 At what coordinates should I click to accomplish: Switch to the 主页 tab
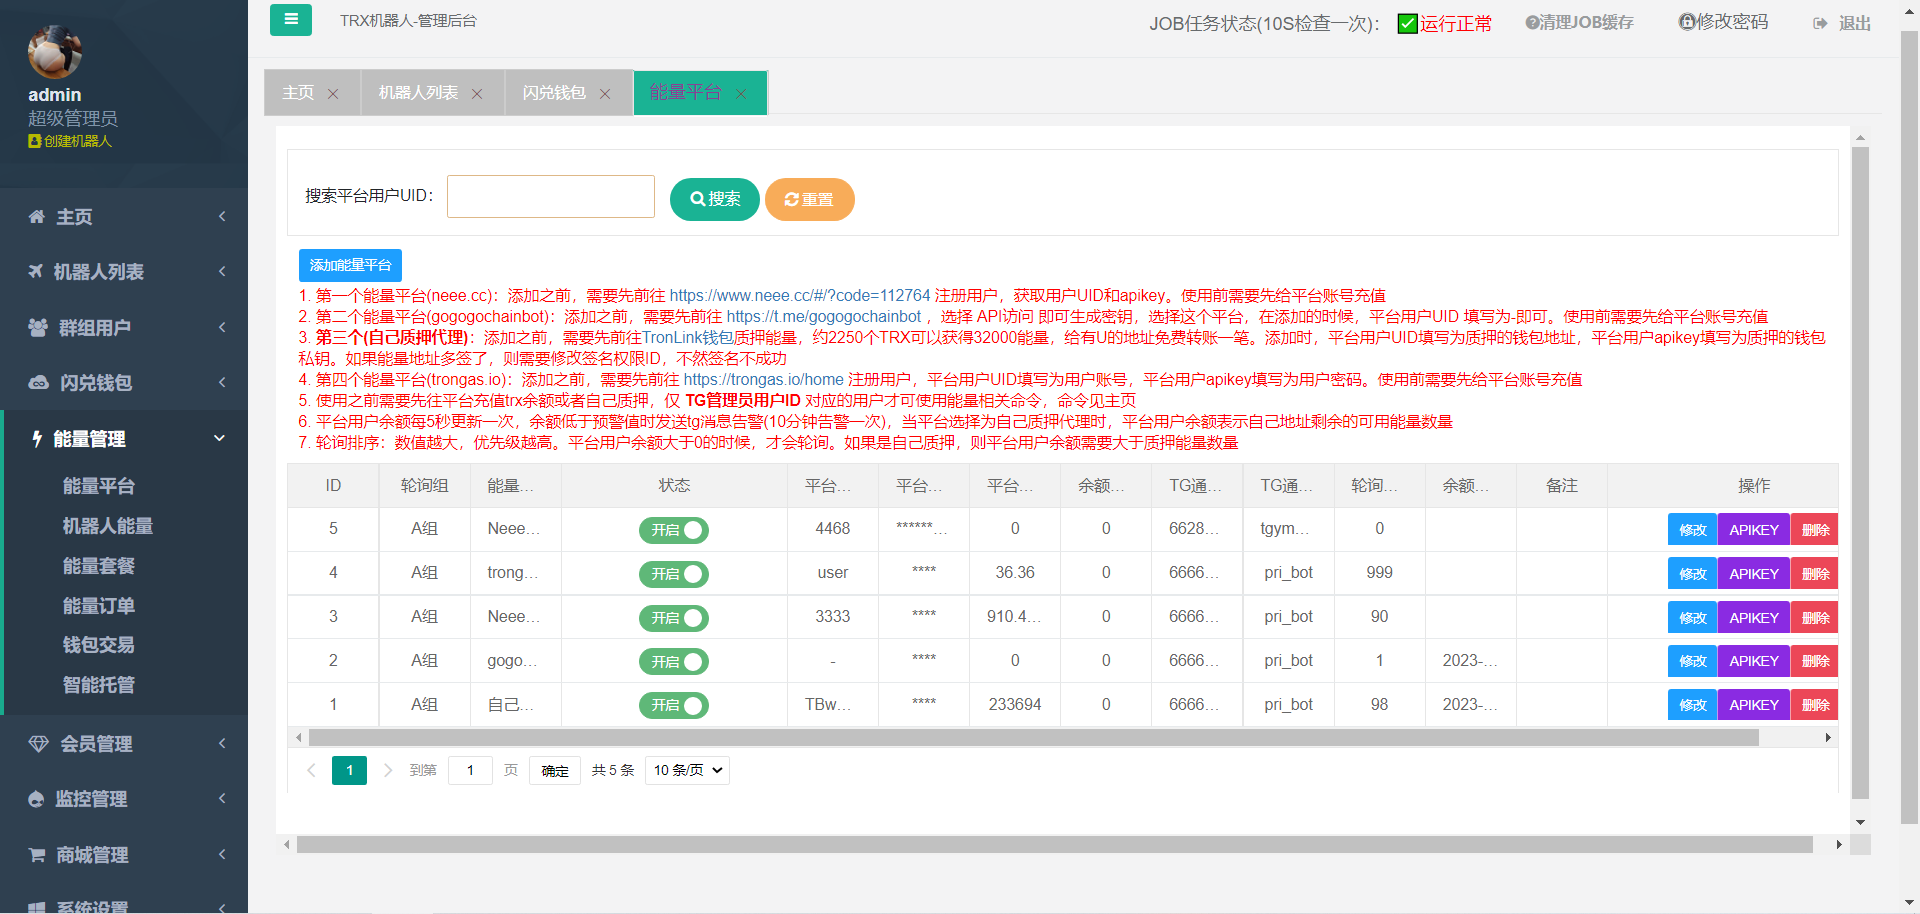pyautogui.click(x=298, y=93)
